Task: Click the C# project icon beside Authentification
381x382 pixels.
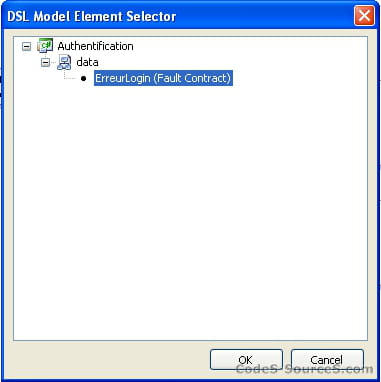Action: tap(45, 45)
